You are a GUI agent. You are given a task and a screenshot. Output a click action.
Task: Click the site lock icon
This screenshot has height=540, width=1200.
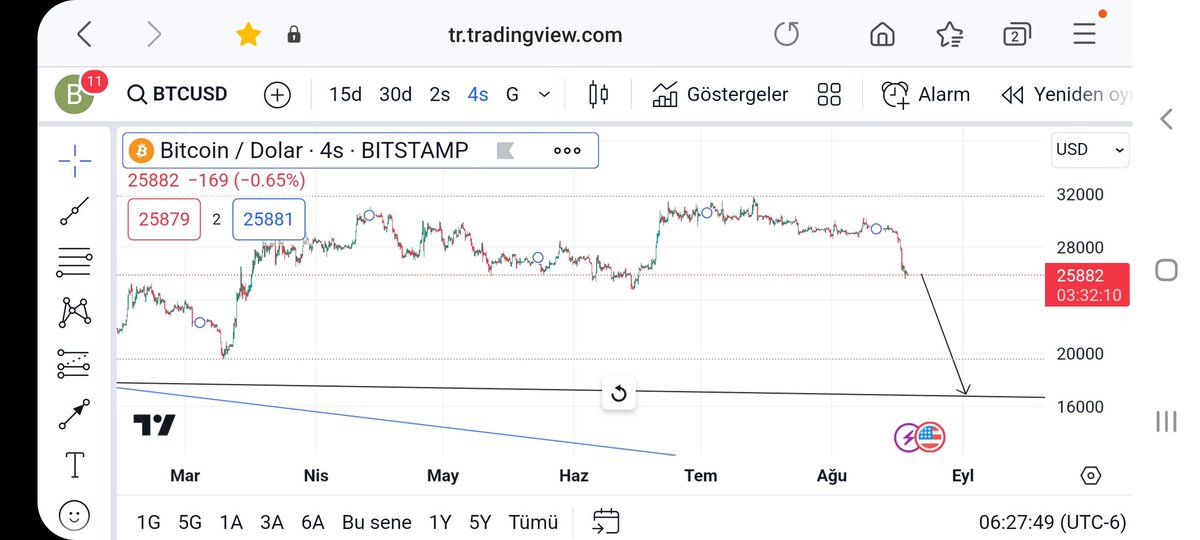[294, 35]
